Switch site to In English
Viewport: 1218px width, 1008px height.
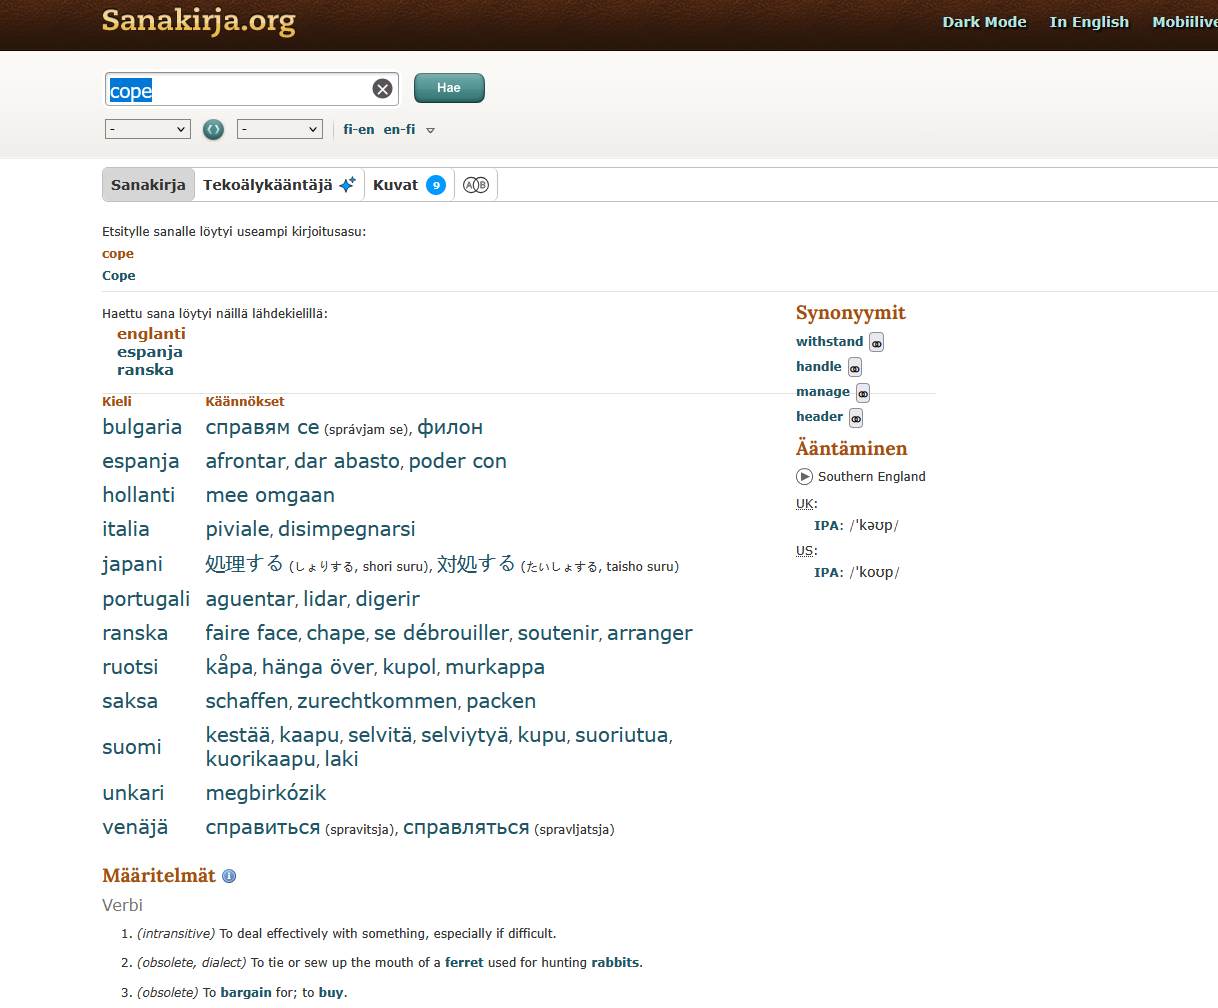[x=1089, y=22]
